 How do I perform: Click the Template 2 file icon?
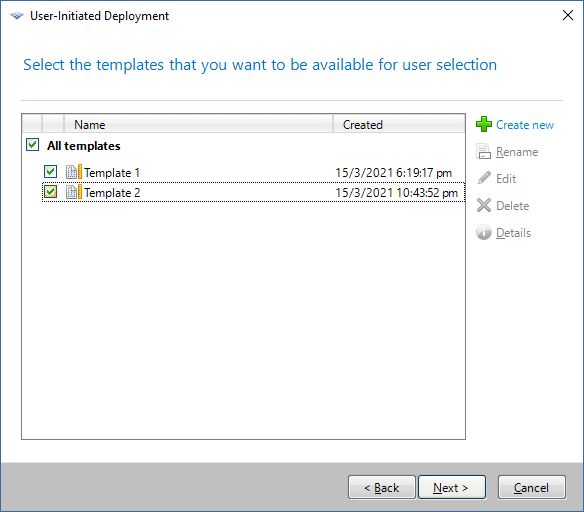tap(74, 192)
